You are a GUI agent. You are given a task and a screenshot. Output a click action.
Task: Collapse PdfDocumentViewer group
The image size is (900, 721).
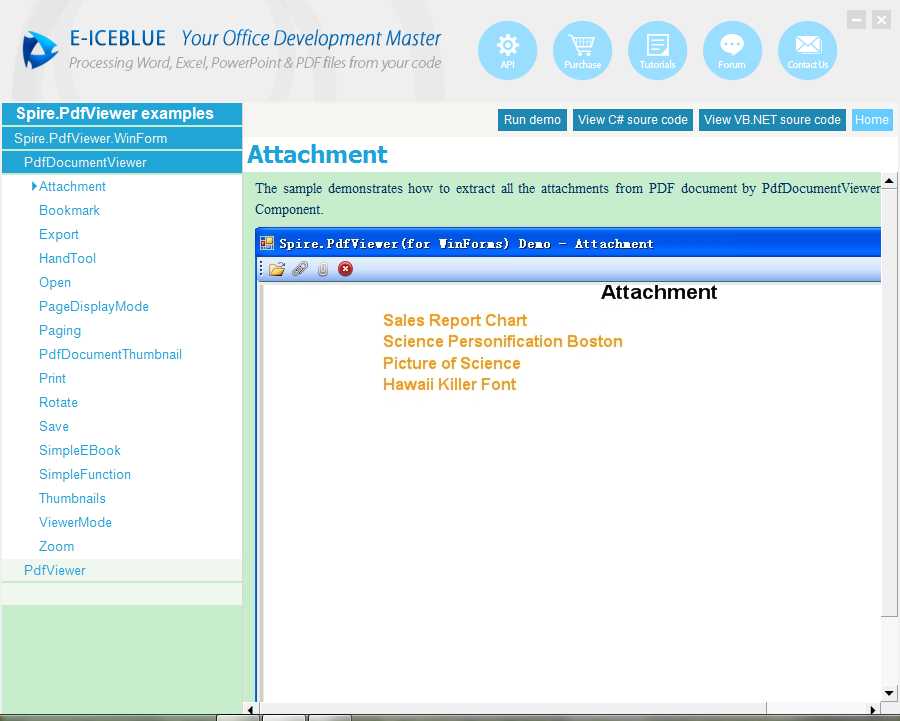tap(122, 162)
